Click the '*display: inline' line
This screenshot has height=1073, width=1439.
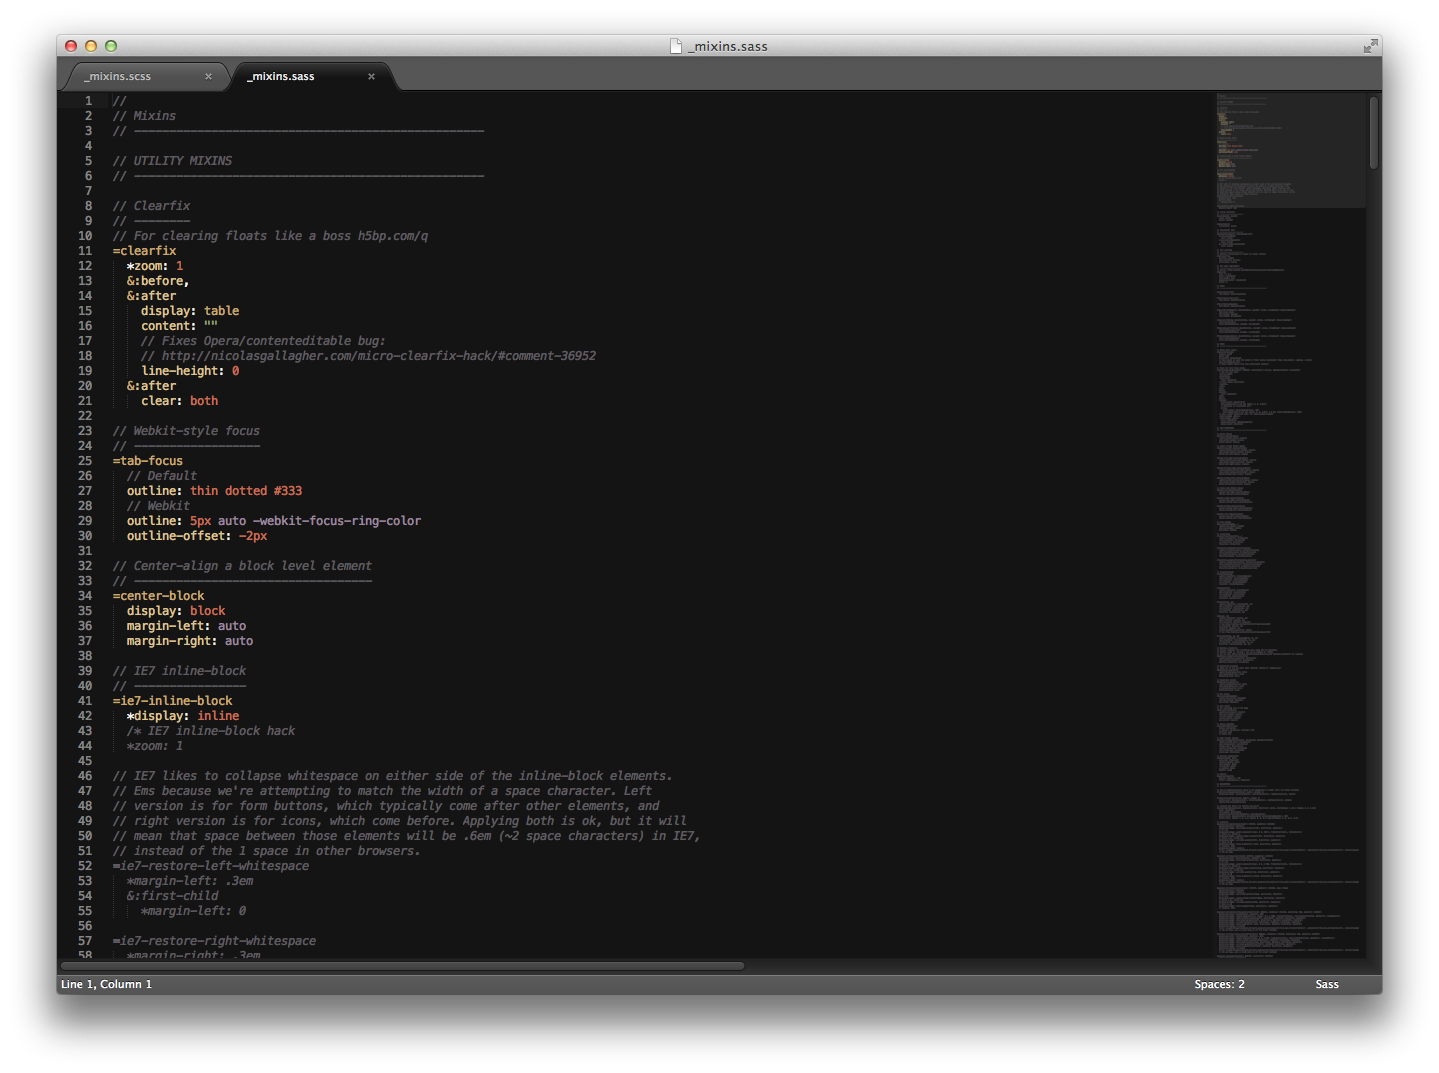[183, 716]
